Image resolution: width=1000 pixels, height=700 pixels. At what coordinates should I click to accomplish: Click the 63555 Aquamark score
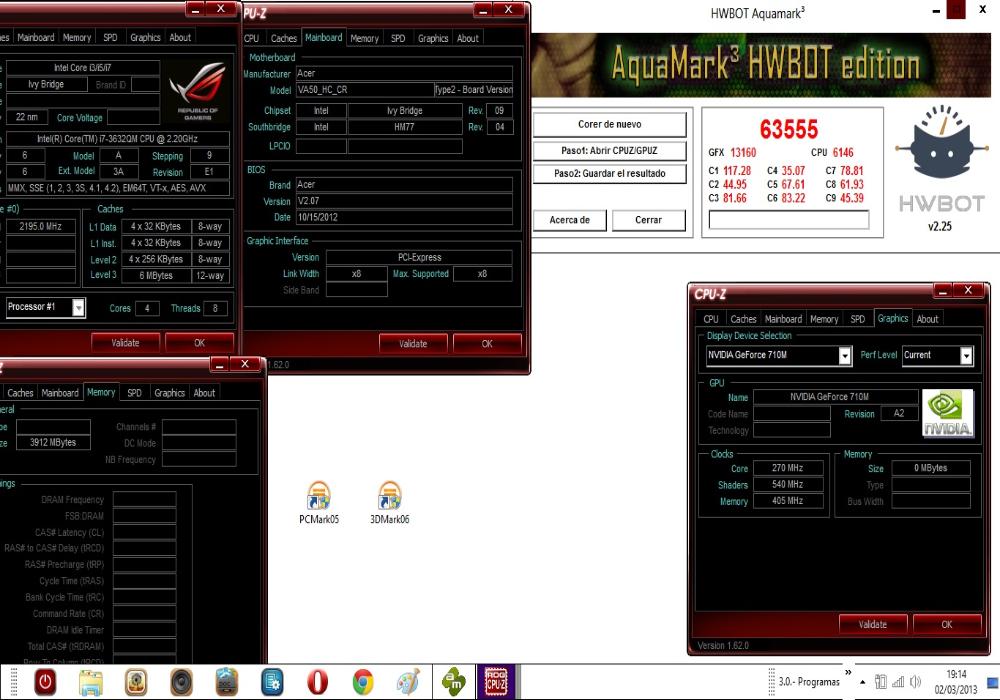pyautogui.click(x=789, y=129)
